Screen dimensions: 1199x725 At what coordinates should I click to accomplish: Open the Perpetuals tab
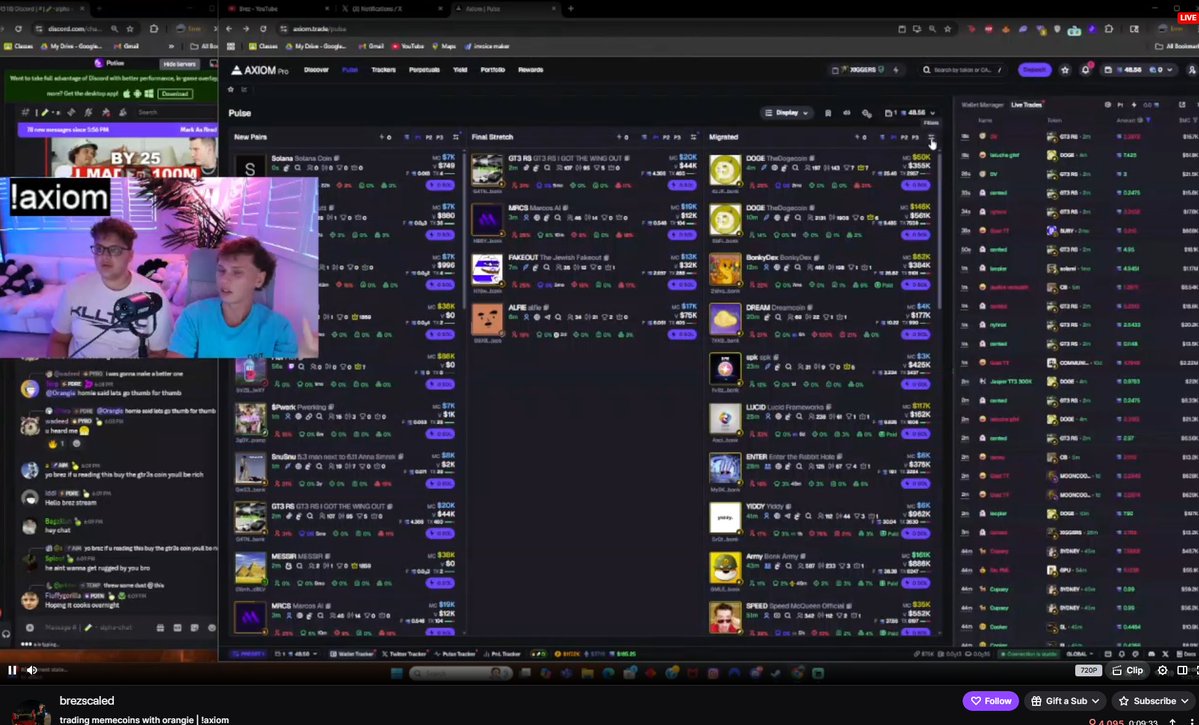point(424,70)
